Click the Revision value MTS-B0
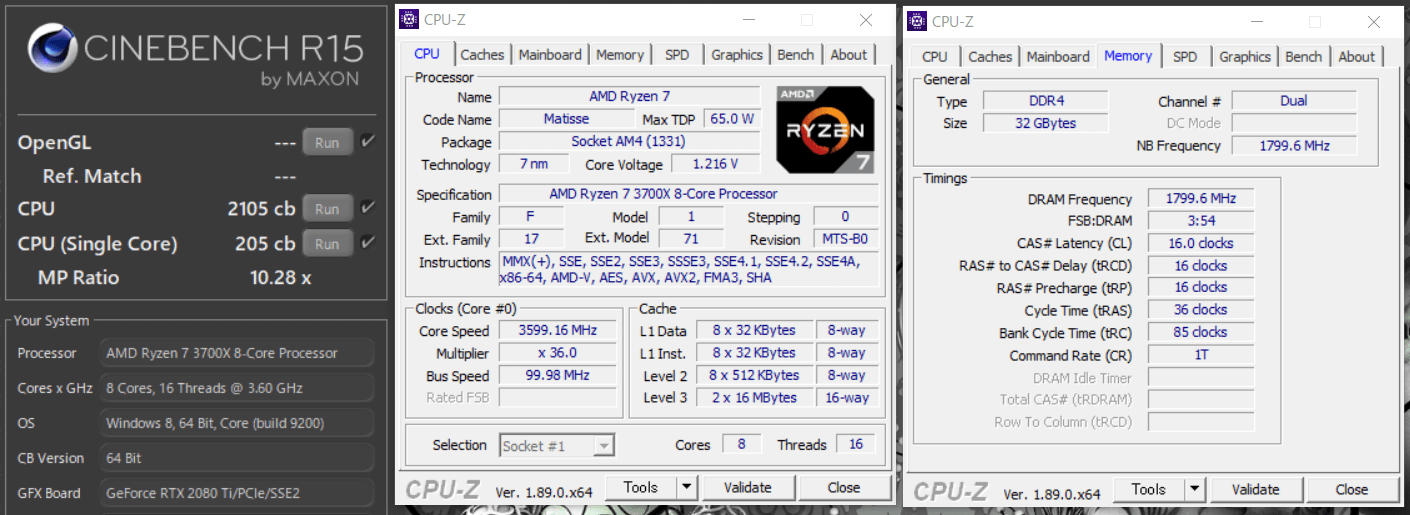This screenshot has height=515, width=1410. 846,240
